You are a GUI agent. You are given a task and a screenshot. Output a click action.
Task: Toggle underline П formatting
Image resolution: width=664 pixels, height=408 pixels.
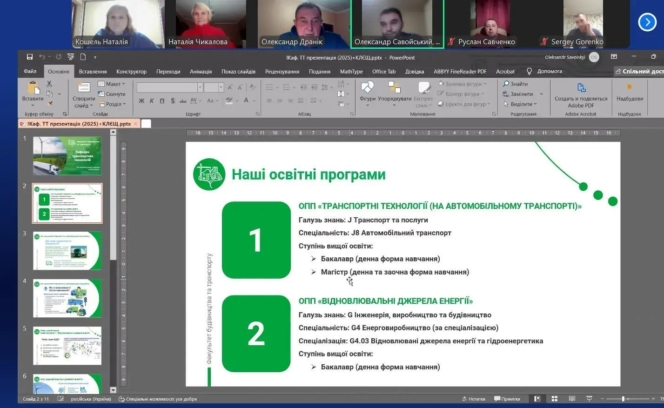[159, 101]
